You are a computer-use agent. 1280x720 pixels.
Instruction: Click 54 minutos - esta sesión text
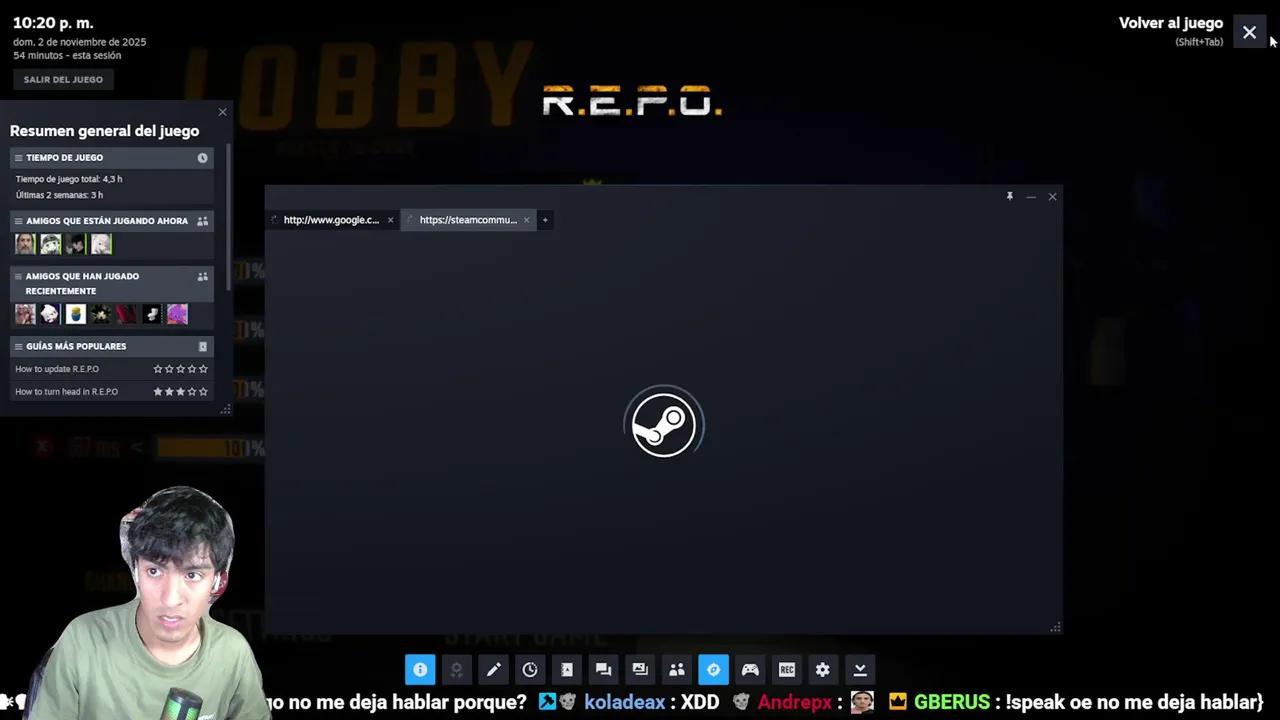[67, 56]
